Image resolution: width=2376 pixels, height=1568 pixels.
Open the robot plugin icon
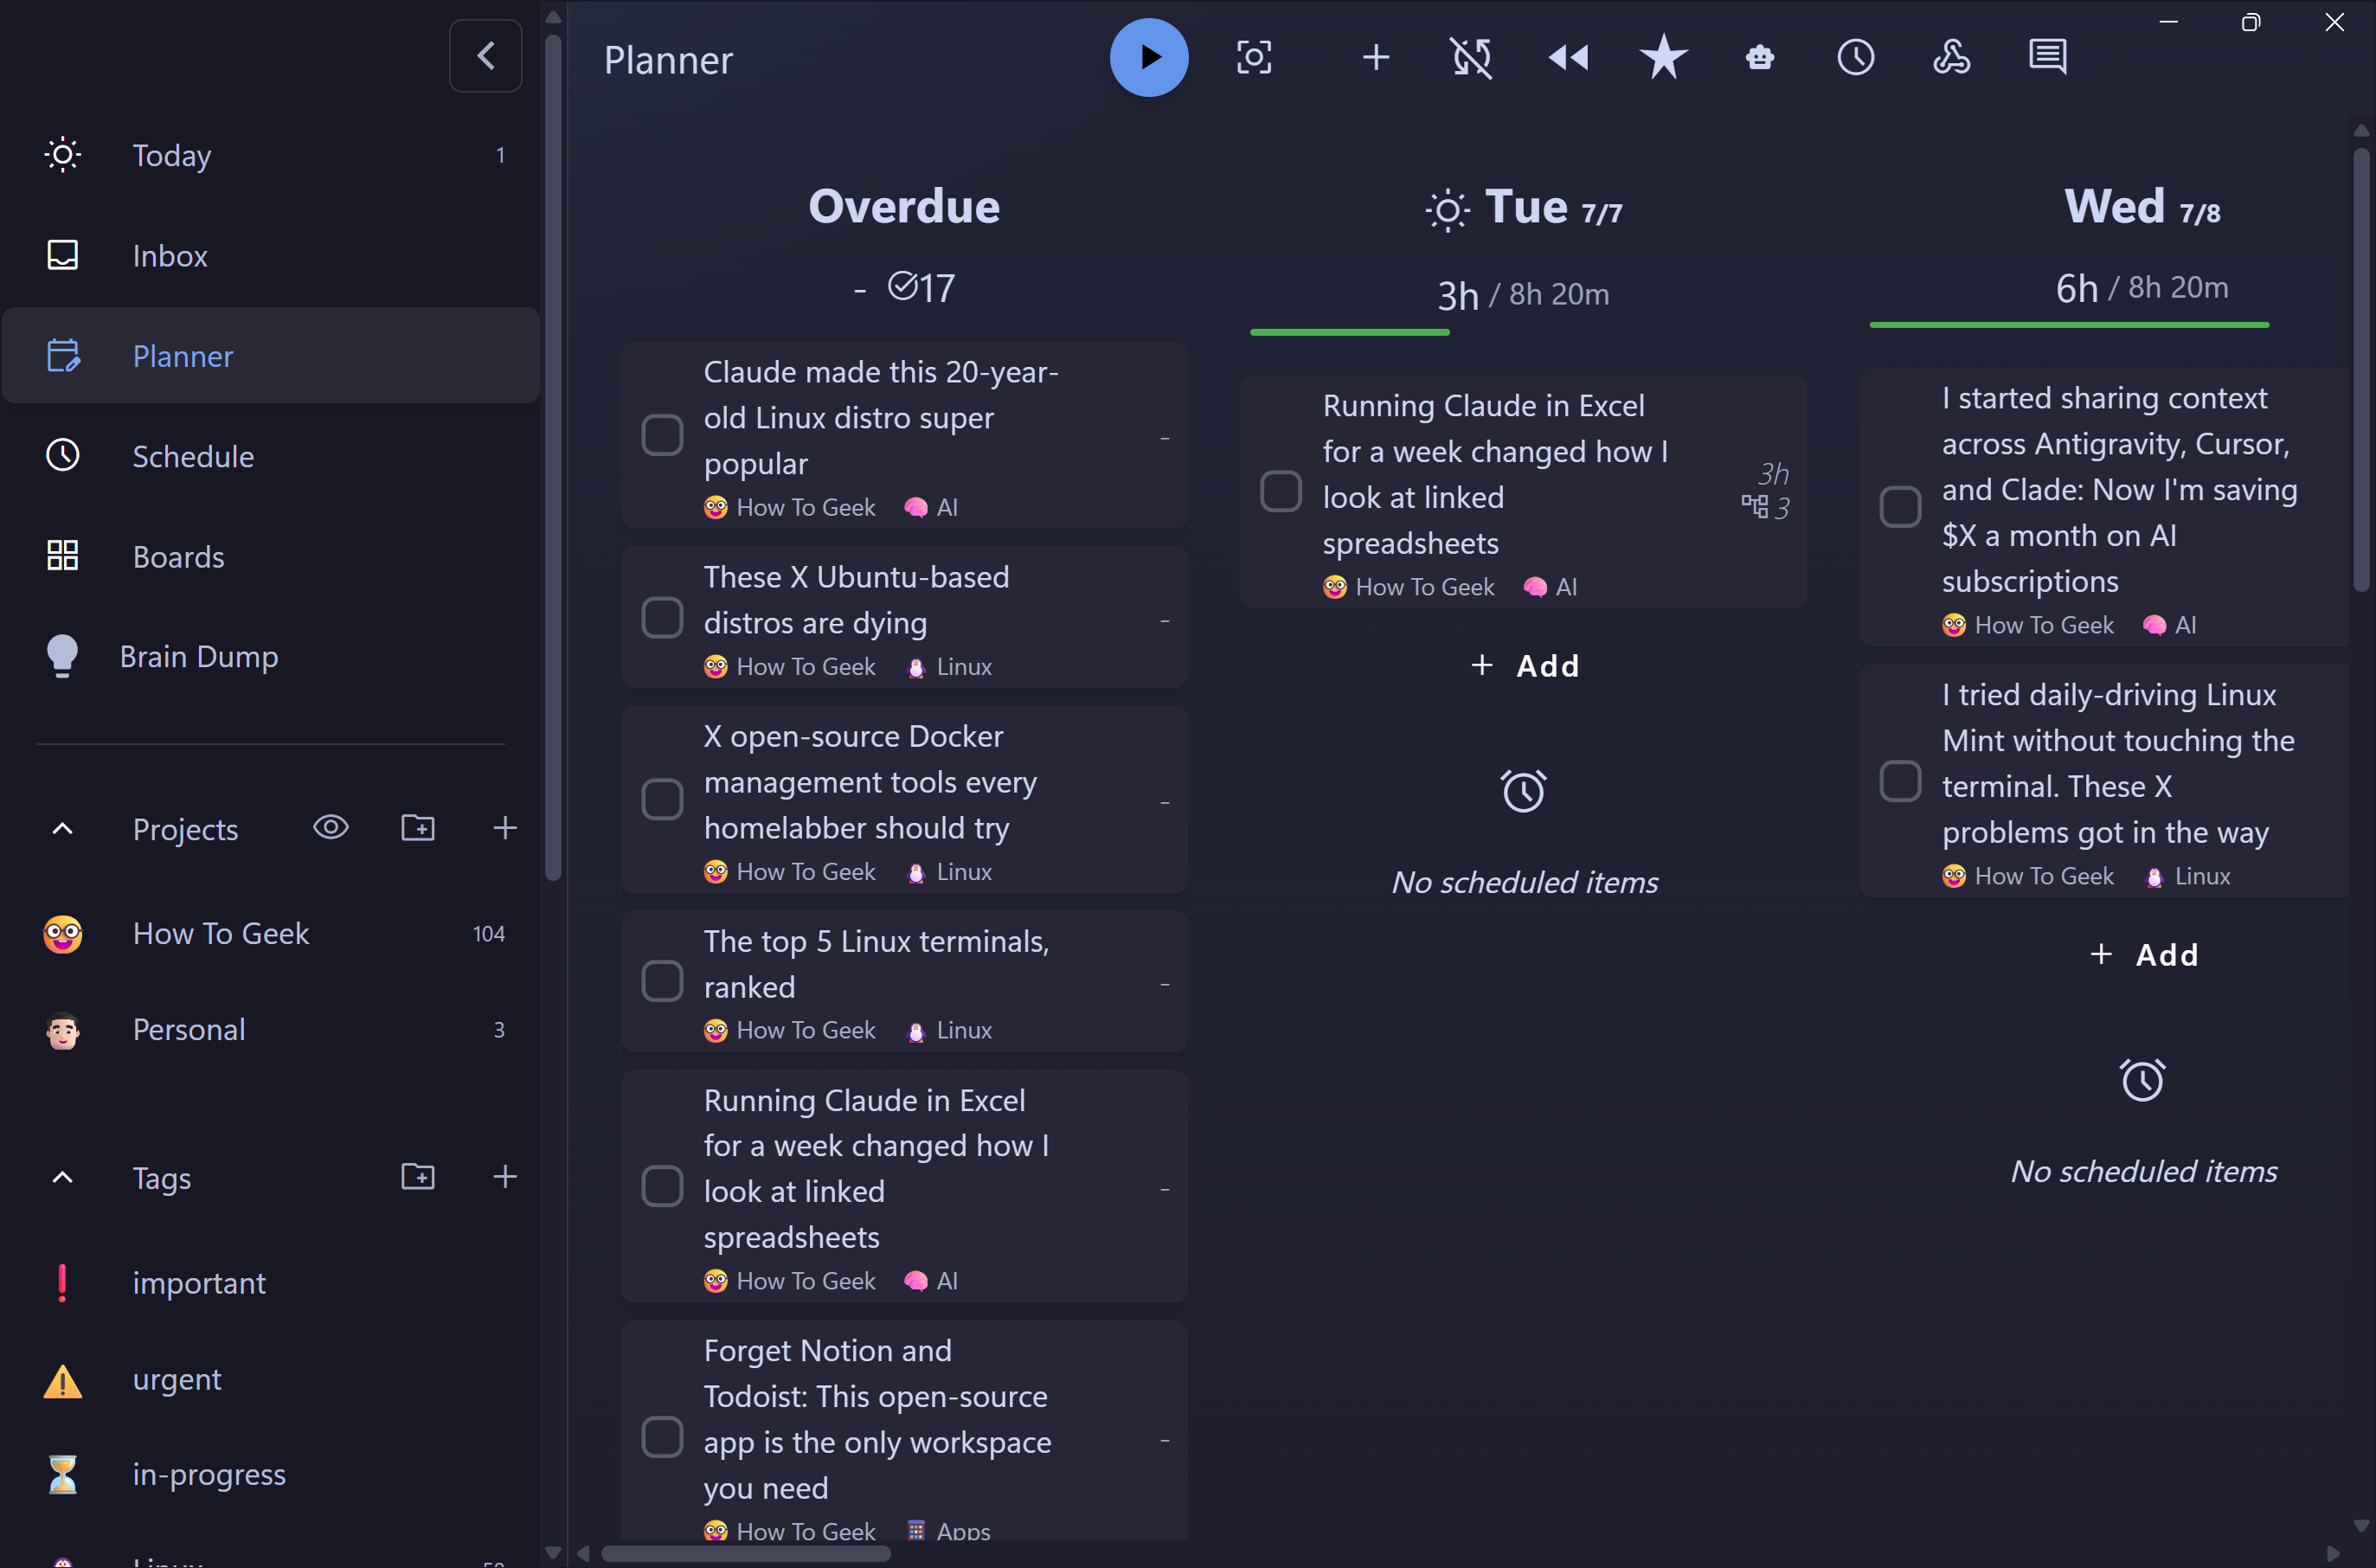point(1759,58)
